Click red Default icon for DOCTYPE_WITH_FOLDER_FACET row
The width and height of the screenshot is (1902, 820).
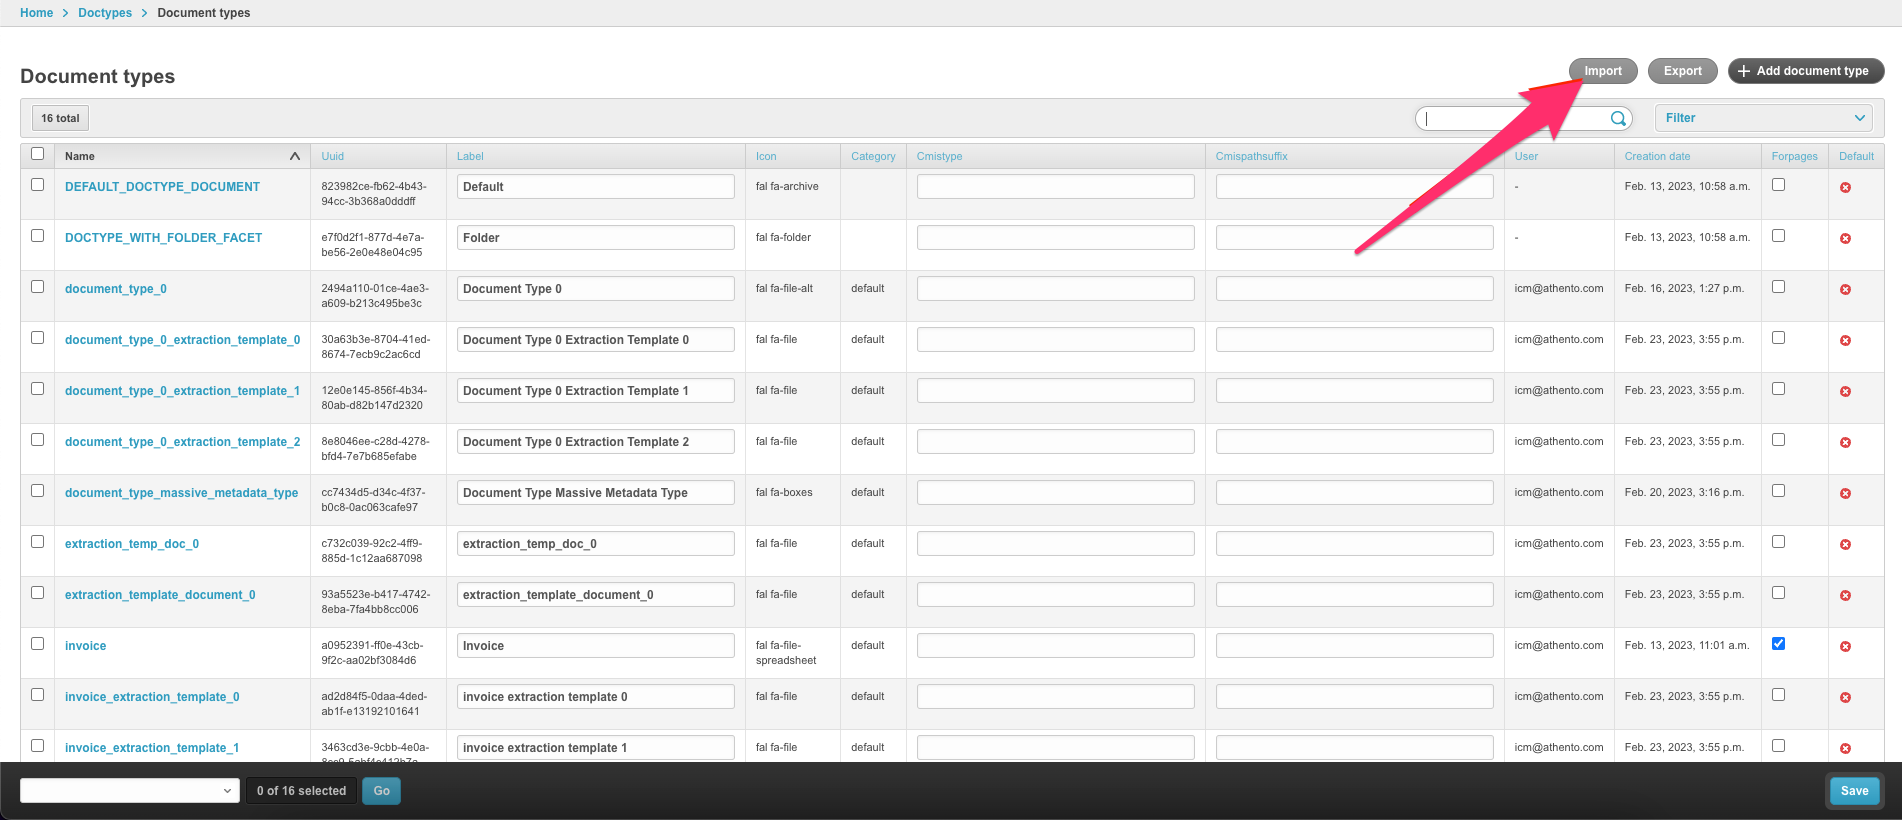(1845, 239)
